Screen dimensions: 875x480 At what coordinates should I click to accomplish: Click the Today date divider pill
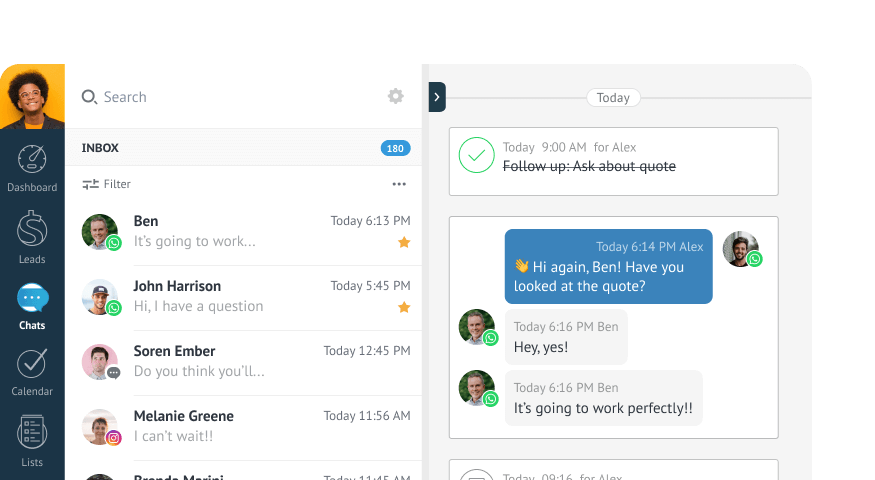pos(613,98)
